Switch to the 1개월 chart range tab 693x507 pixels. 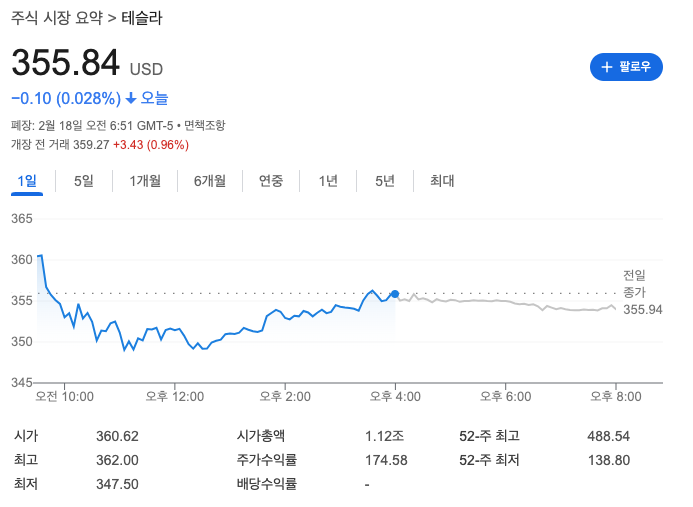[x=145, y=181]
